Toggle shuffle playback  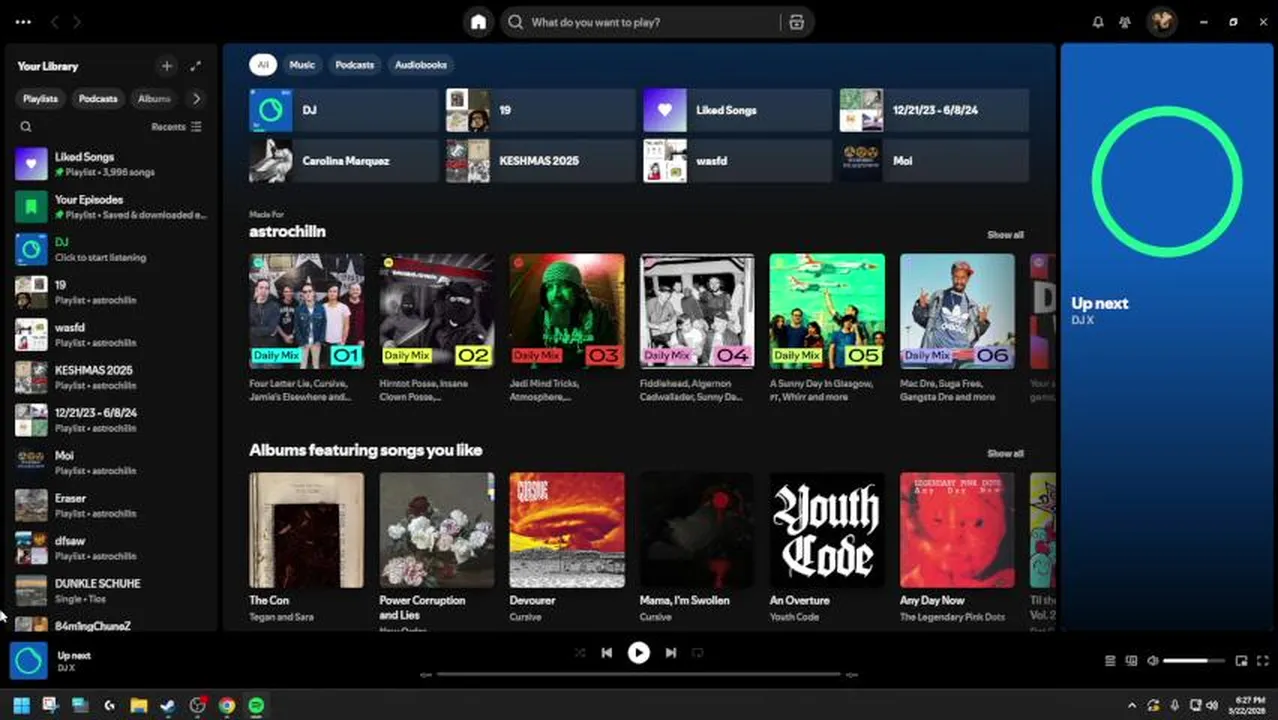pos(580,653)
